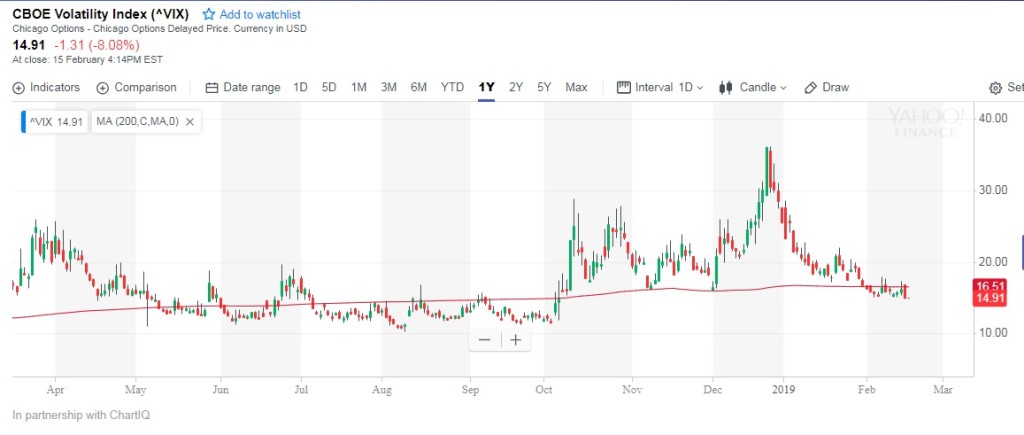Expand Candle chart type dropdown
This screenshot has width=1024, height=435.
coord(752,88)
